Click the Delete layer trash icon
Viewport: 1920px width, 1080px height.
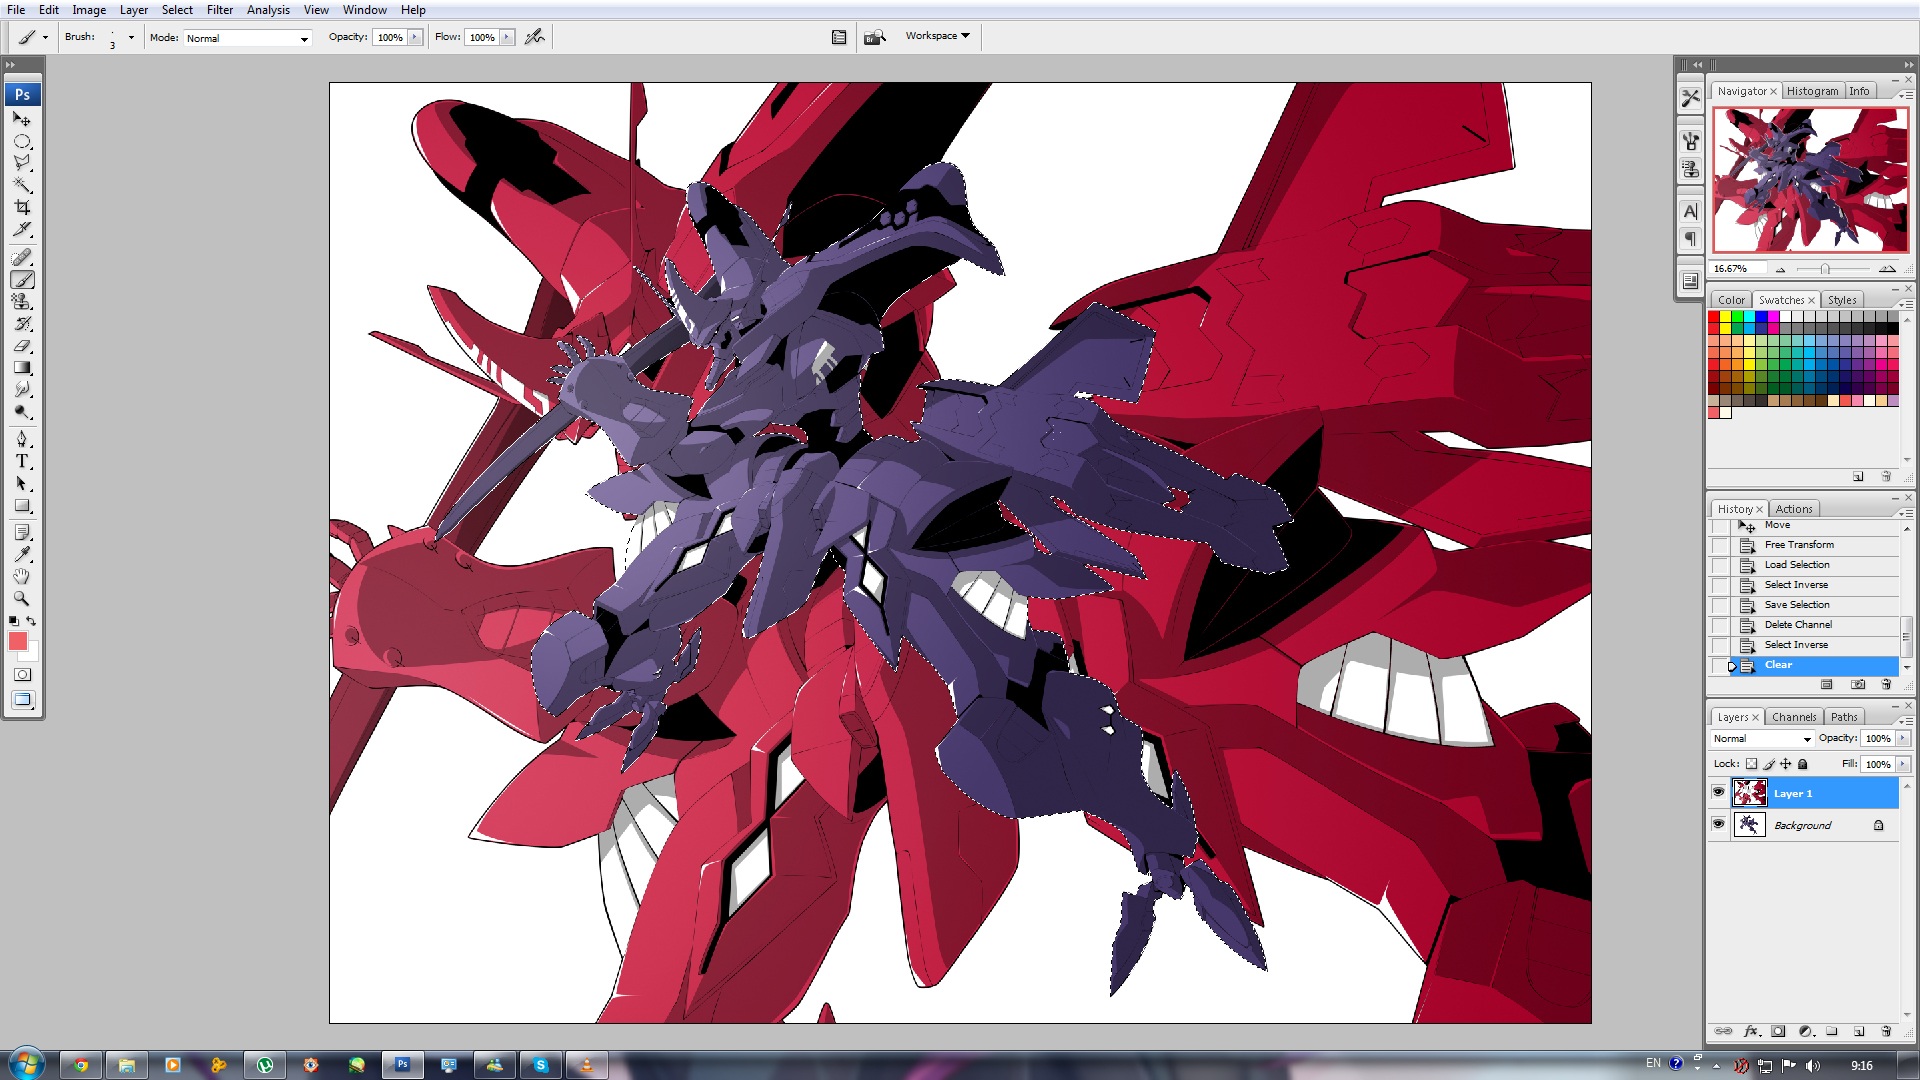point(1886,1031)
